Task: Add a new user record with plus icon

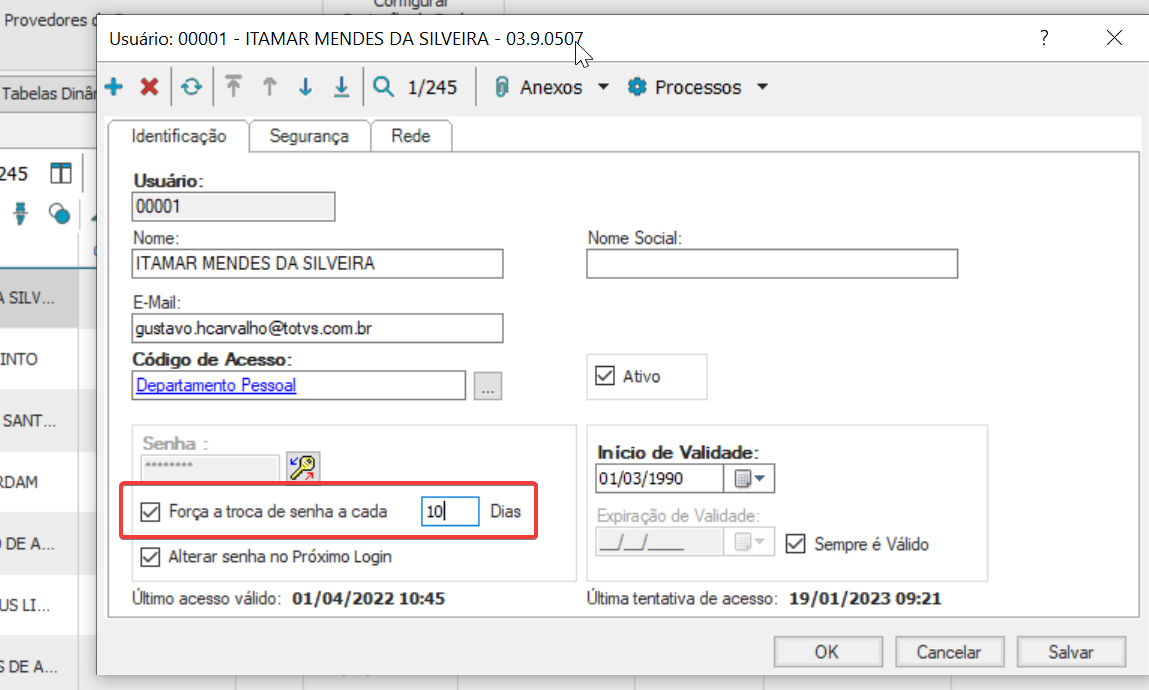Action: [114, 87]
